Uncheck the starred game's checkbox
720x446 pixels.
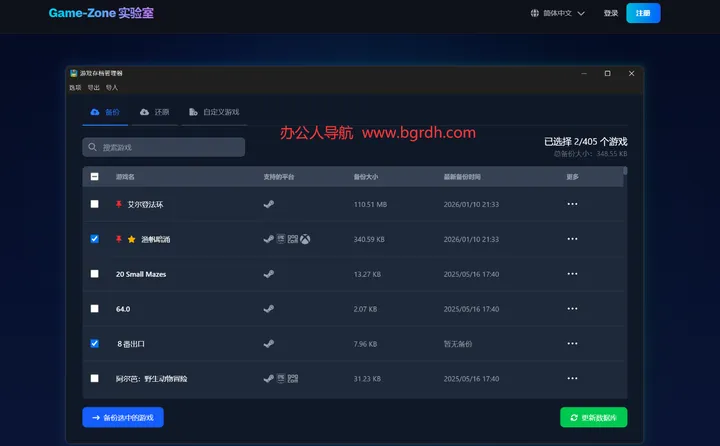pyautogui.click(x=95, y=239)
